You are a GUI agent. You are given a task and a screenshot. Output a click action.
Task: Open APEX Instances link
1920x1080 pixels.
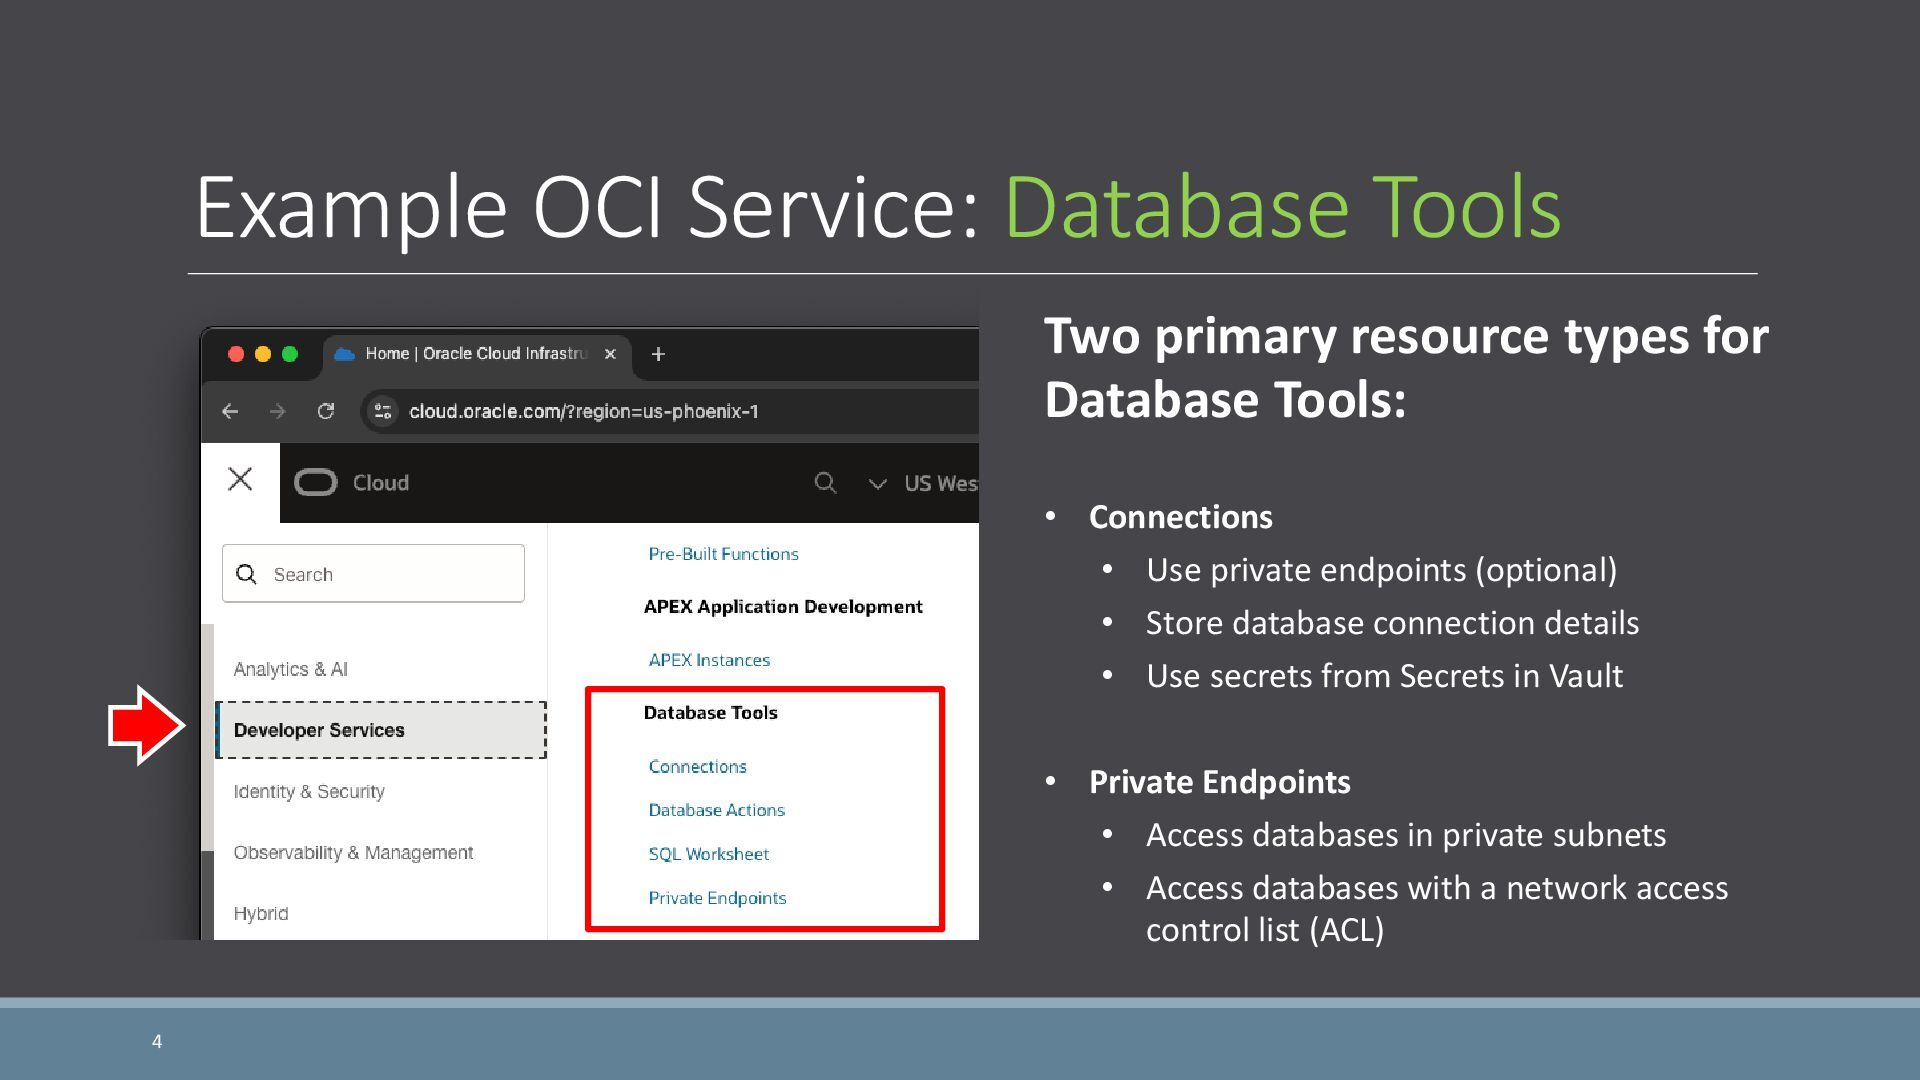(x=709, y=660)
